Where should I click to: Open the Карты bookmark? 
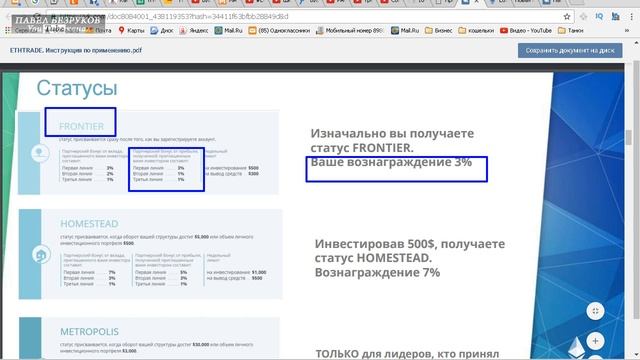click(131, 31)
